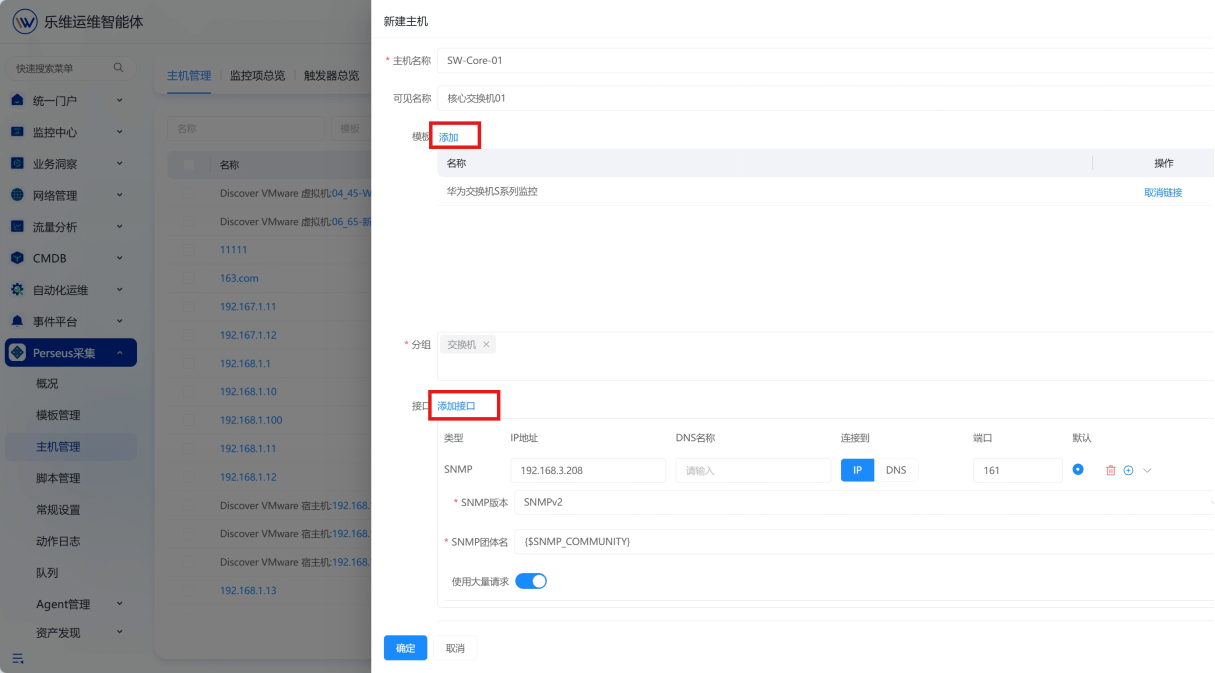The width and height of the screenshot is (1215, 673).
Task: Collapse the SNMP interface details chevron
Action: 1147,470
